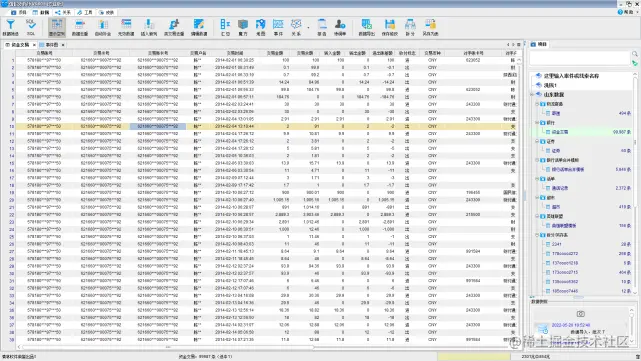The width and height of the screenshot is (641, 361).
Task: Collapse the 银行 folder in project tree
Action: pyautogui.click(x=537, y=123)
